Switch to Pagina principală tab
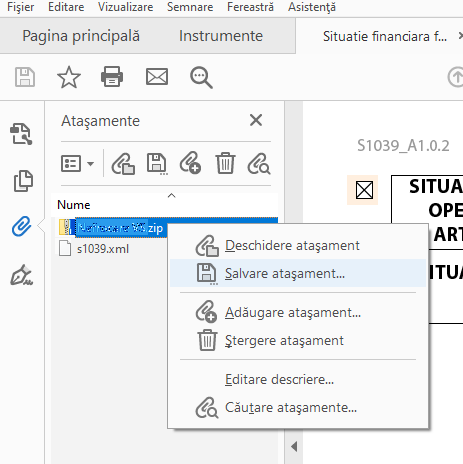This screenshot has height=464, width=463. 81,36
